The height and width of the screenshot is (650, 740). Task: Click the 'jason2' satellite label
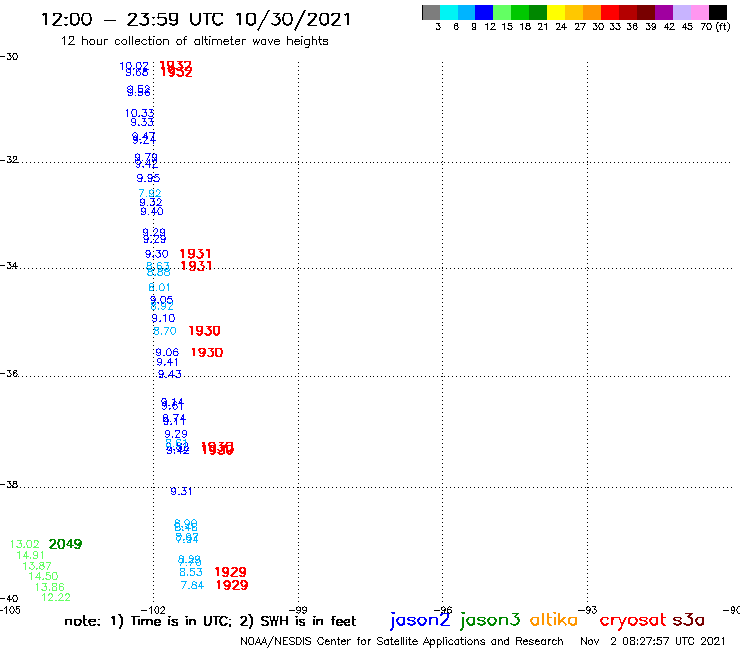(420, 620)
